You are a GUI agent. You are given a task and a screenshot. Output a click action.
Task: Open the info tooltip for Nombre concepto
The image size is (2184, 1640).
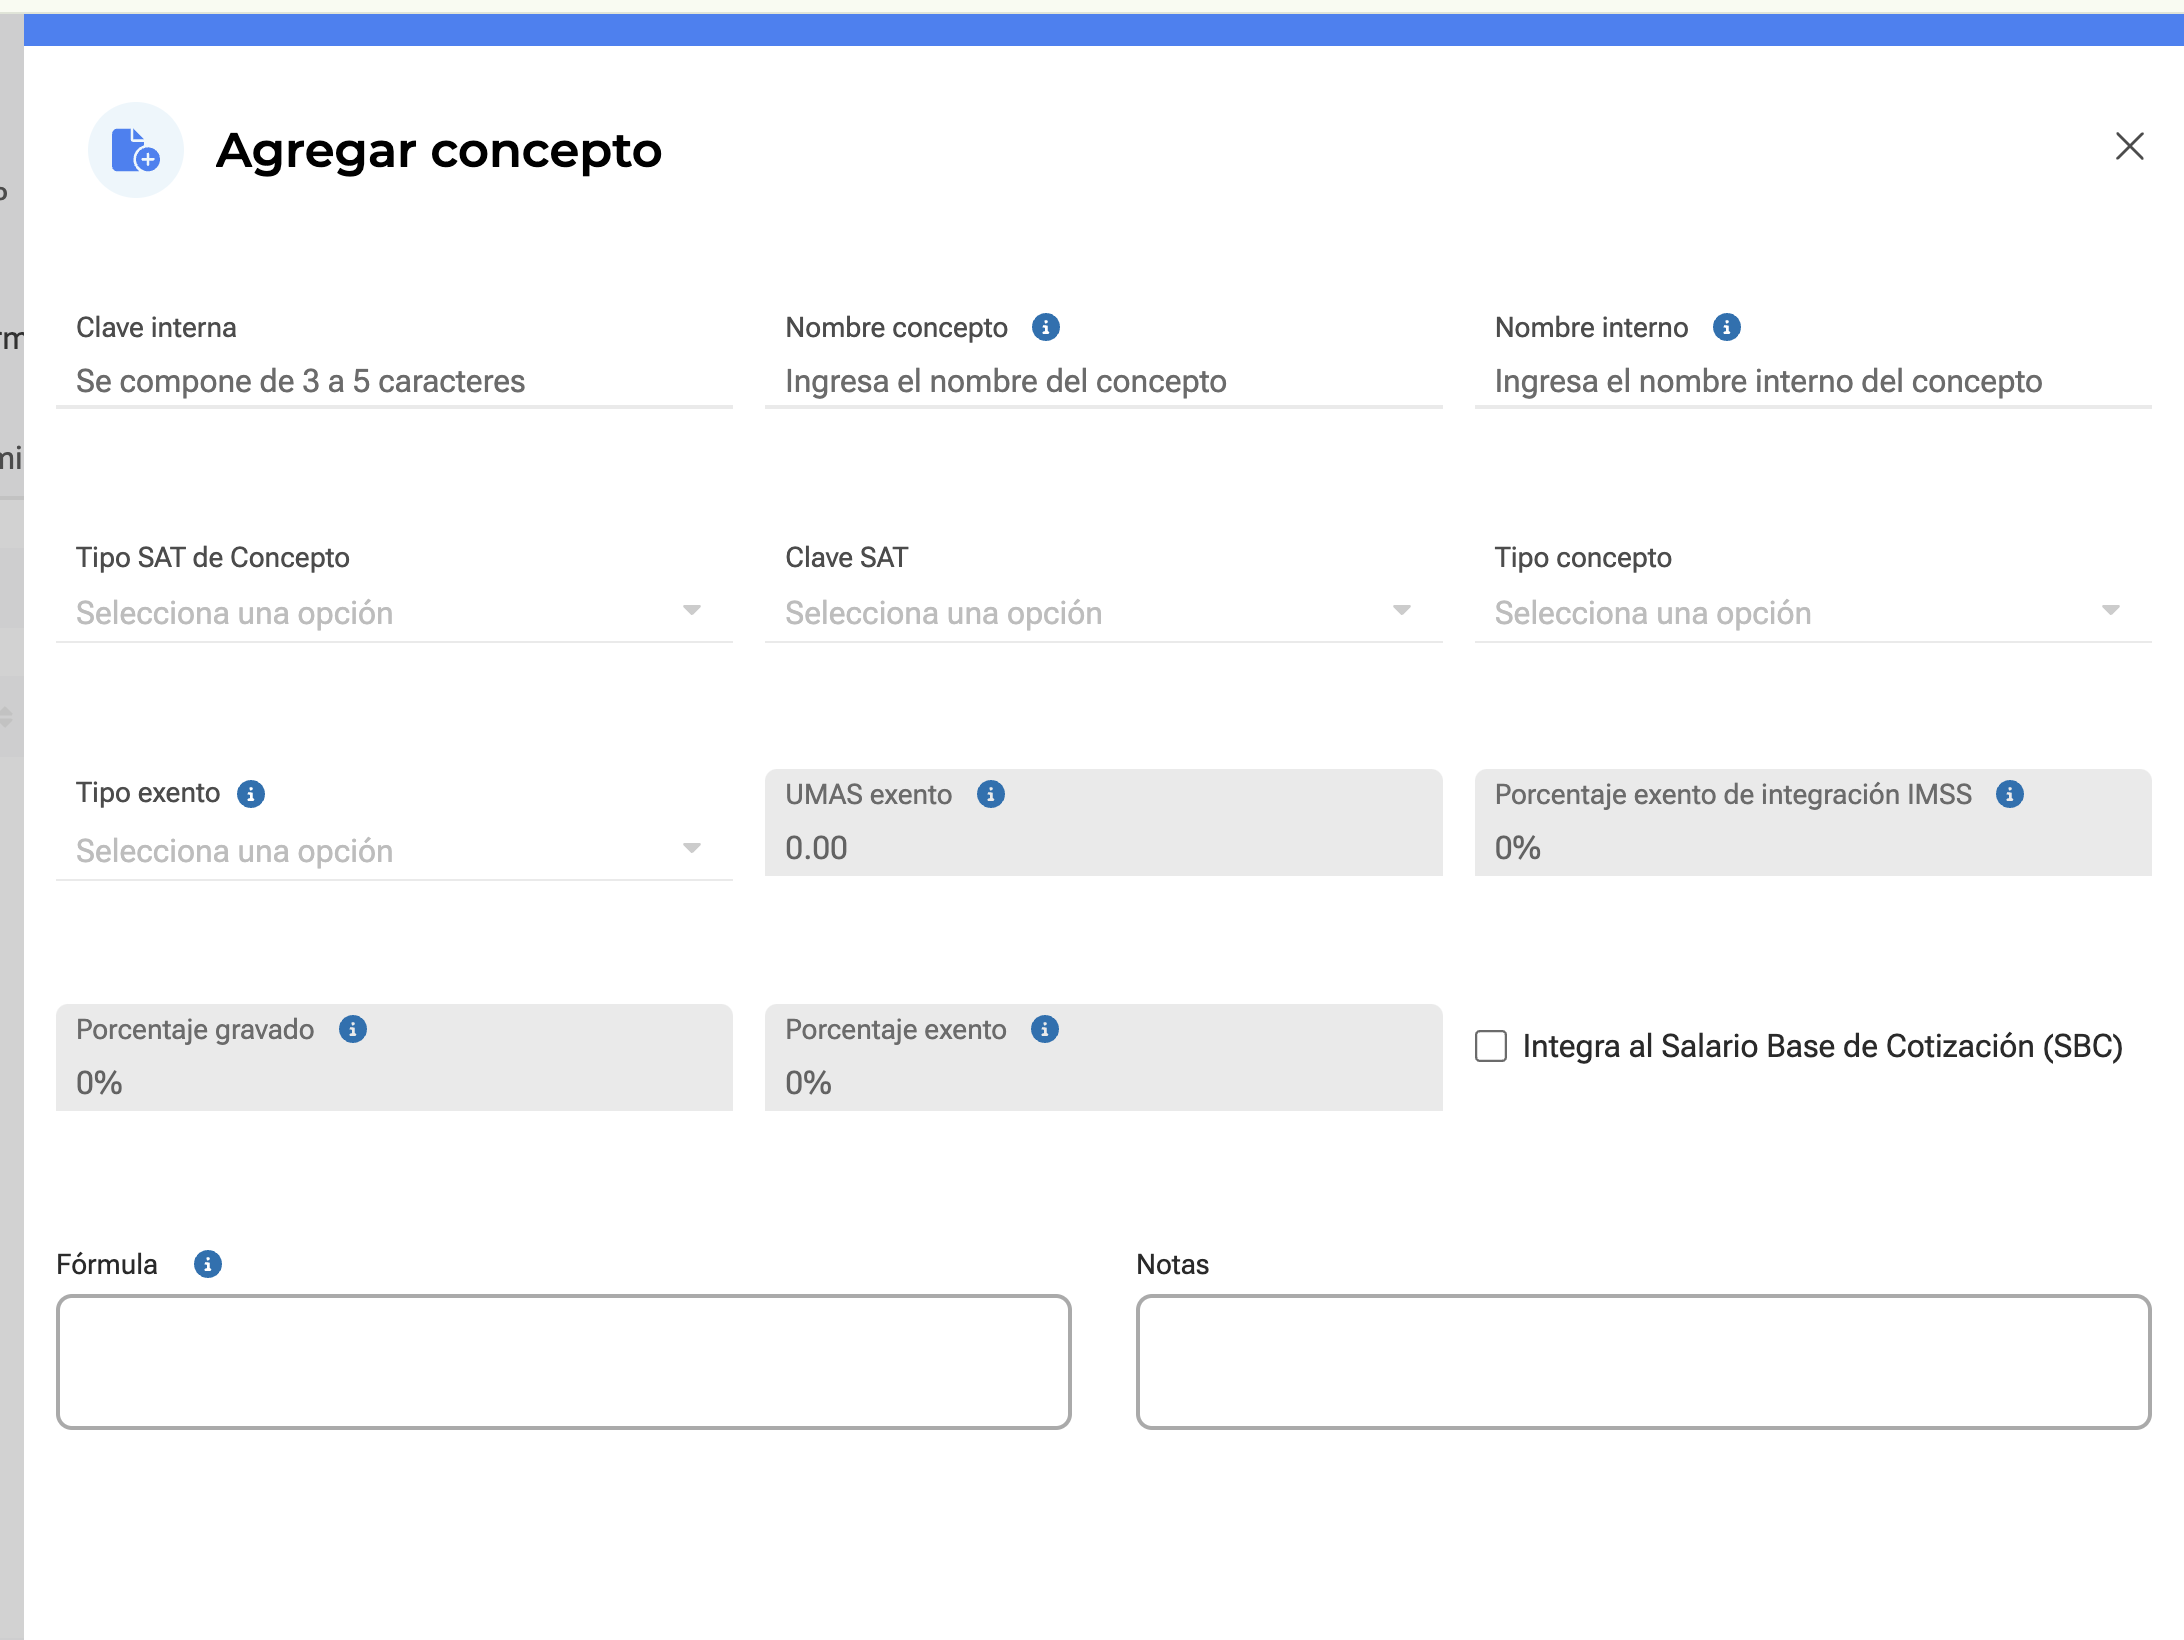tap(1046, 326)
